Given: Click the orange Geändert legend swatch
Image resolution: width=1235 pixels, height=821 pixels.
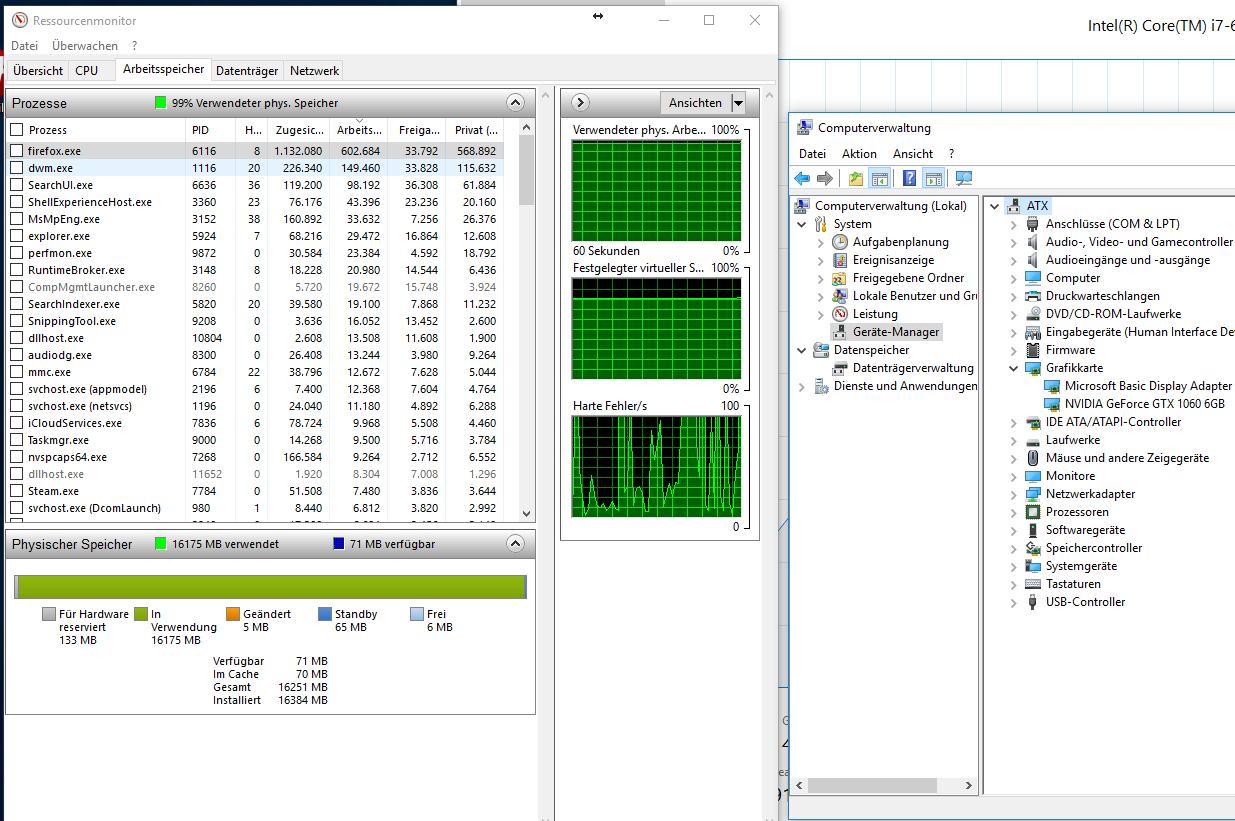Looking at the screenshot, I should point(234,614).
